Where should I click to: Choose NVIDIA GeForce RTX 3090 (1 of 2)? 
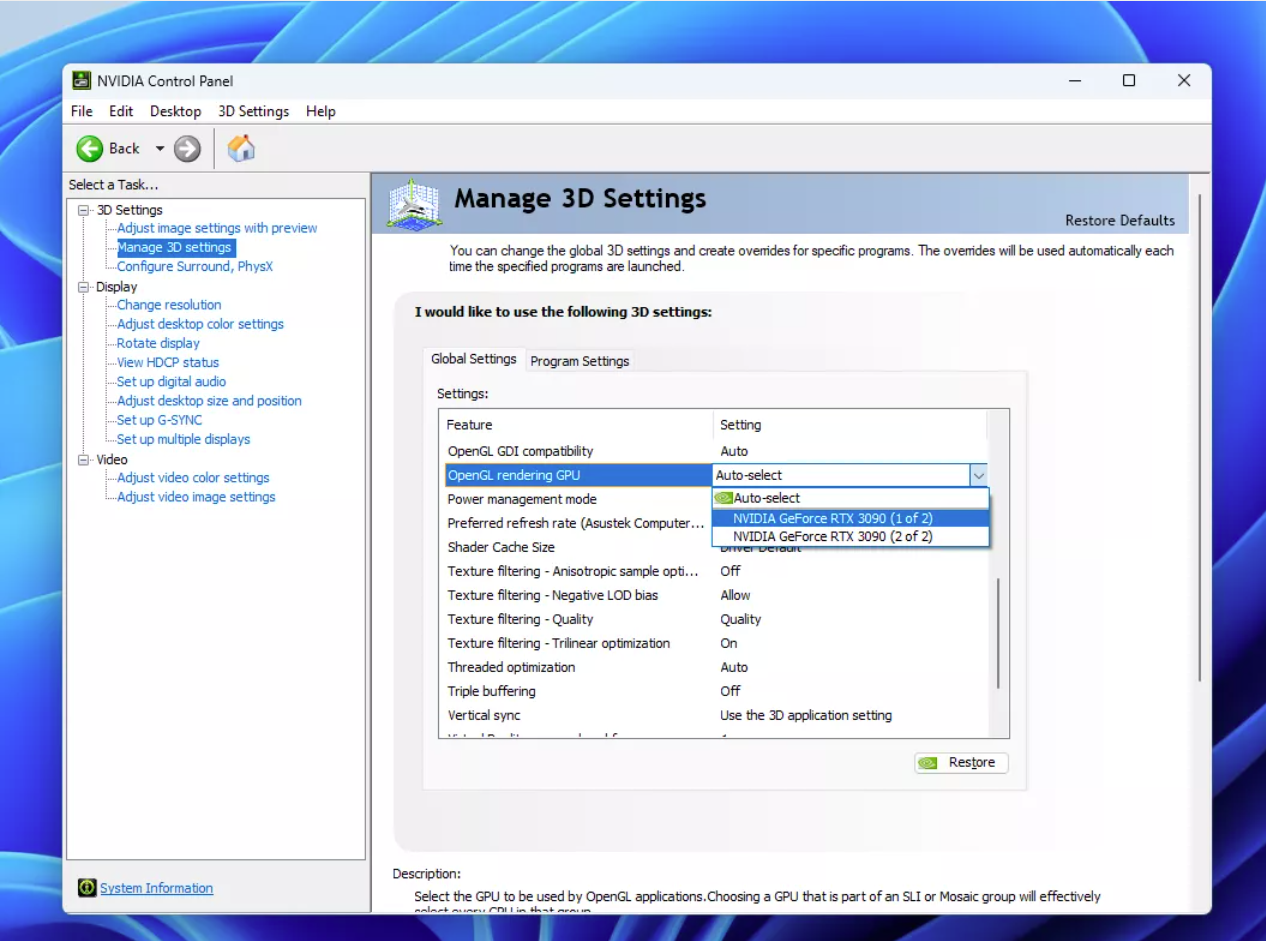pos(850,518)
